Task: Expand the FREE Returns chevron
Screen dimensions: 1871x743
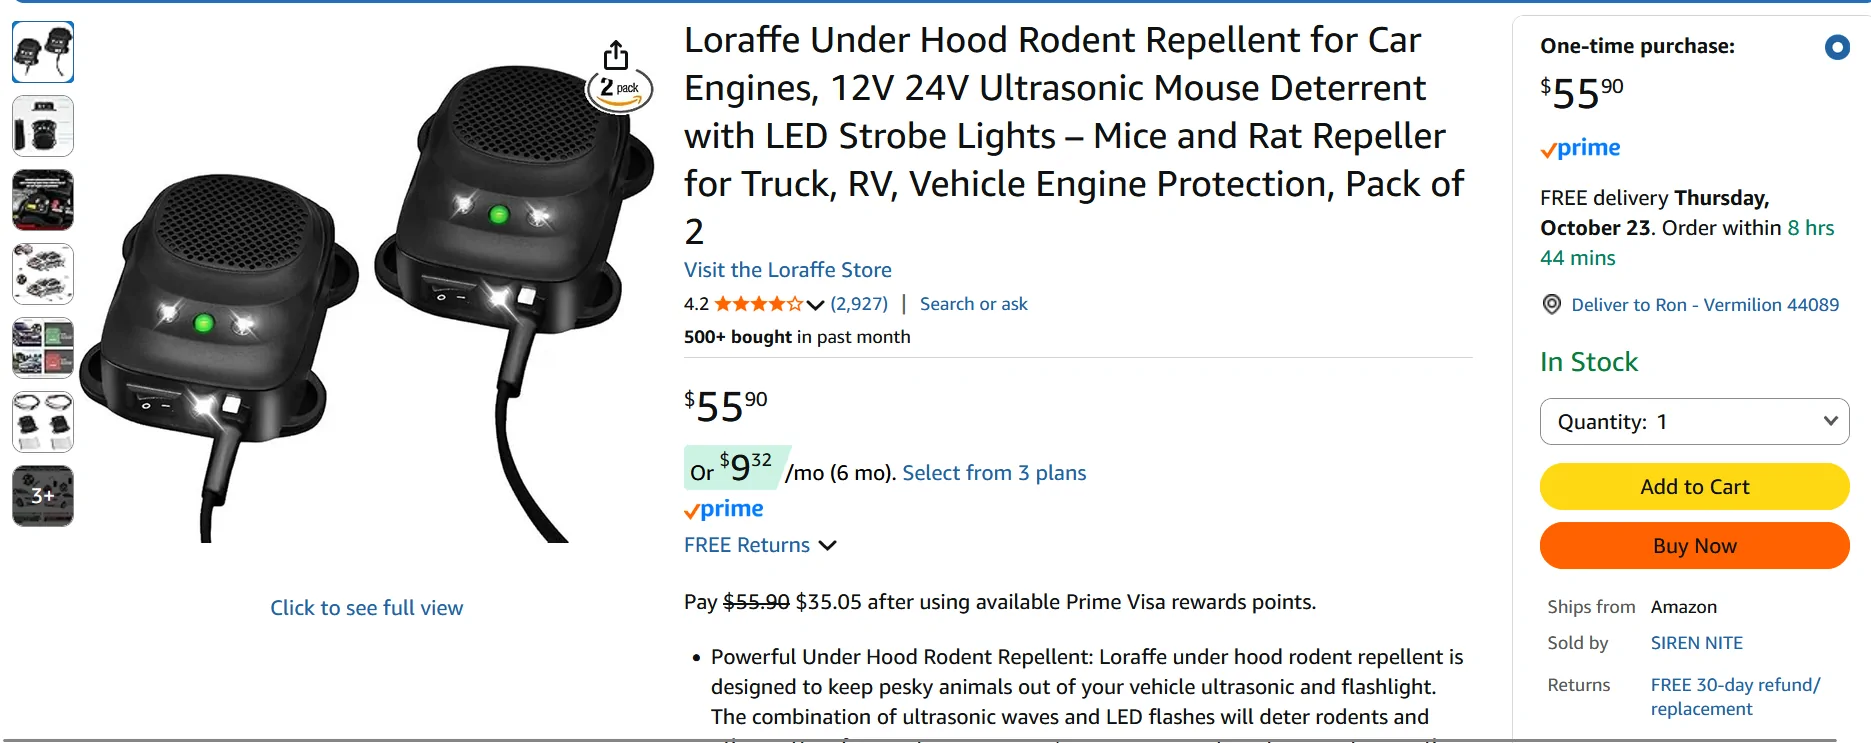Action: [x=827, y=546]
